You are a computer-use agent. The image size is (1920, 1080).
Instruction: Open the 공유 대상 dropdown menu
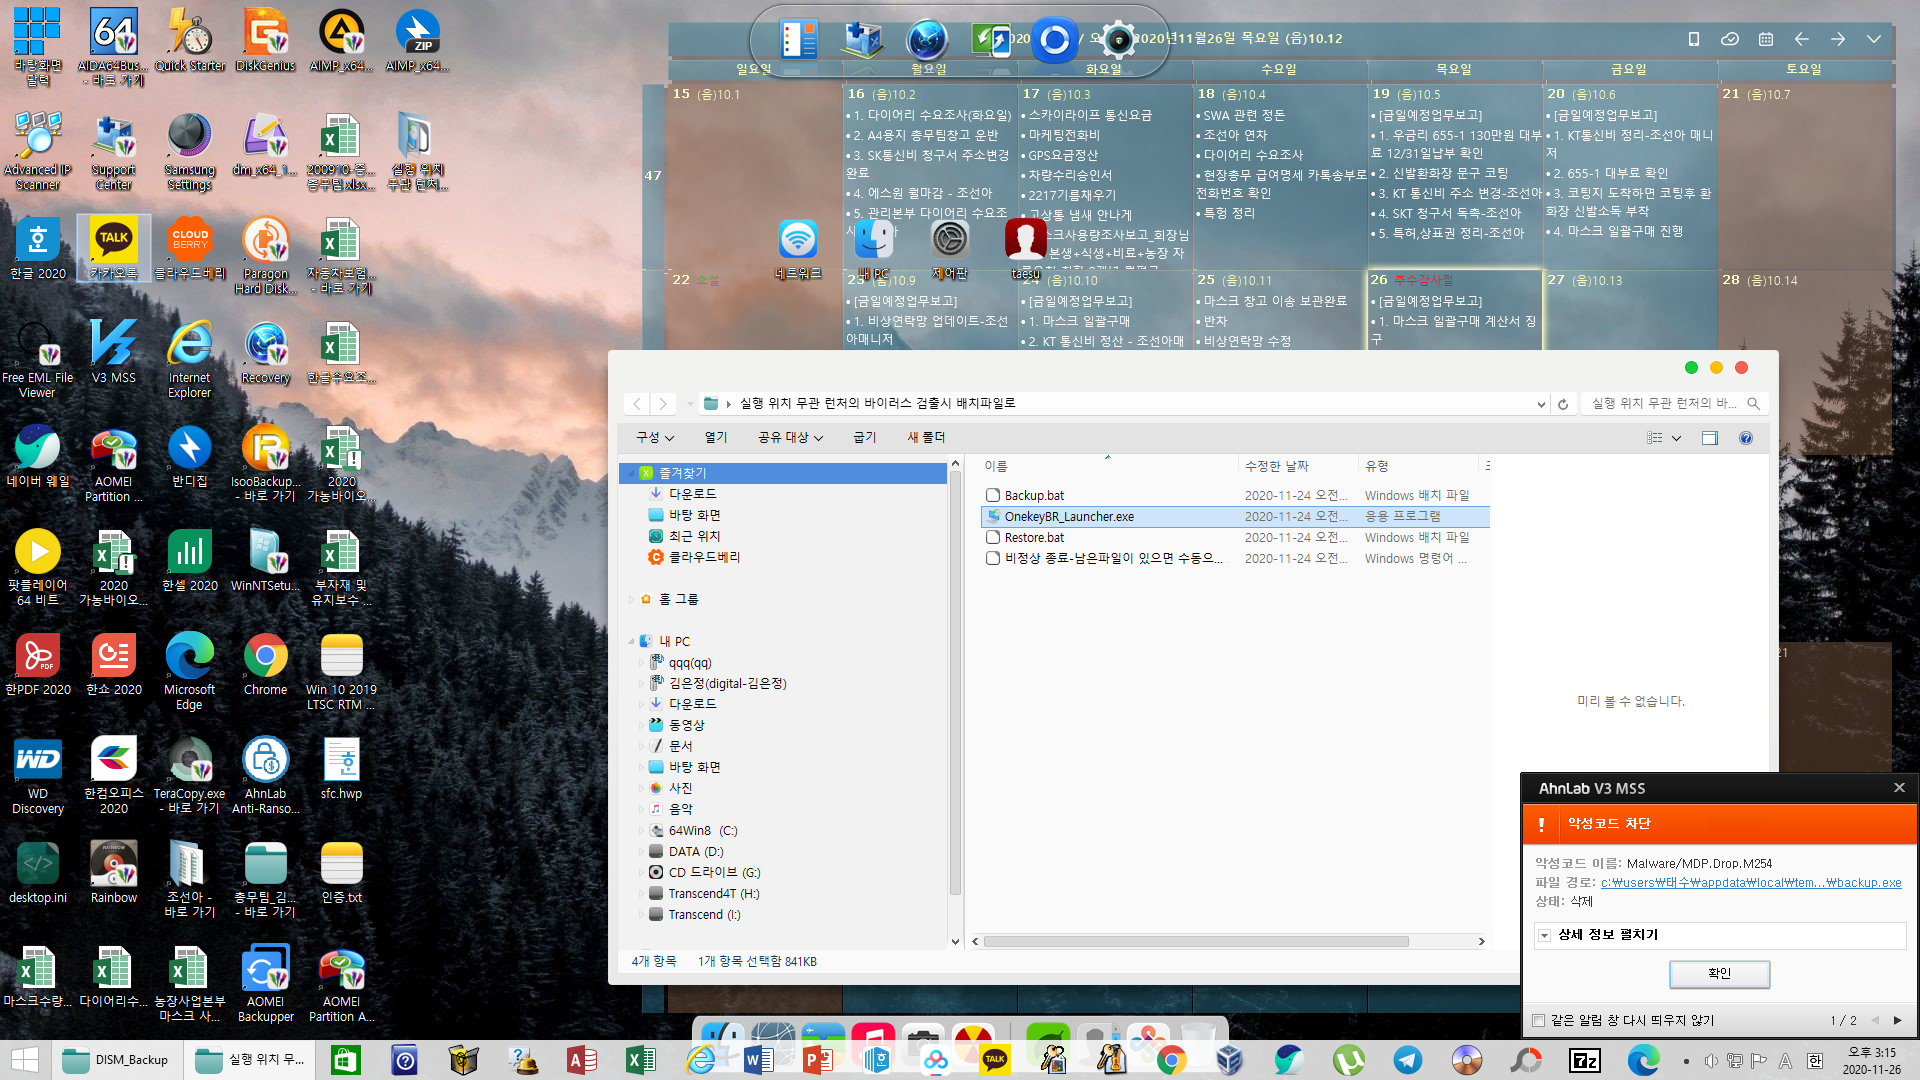coord(790,438)
